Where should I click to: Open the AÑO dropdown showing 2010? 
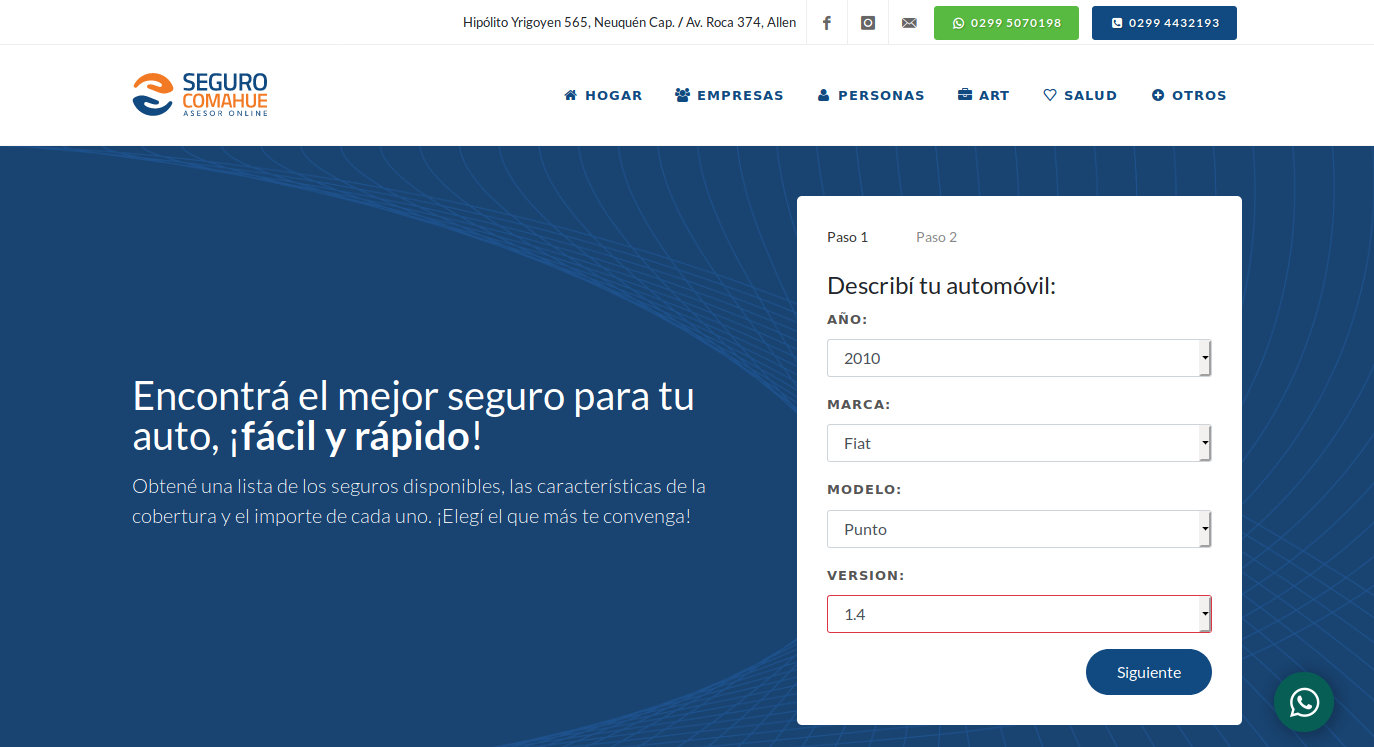coord(1019,358)
